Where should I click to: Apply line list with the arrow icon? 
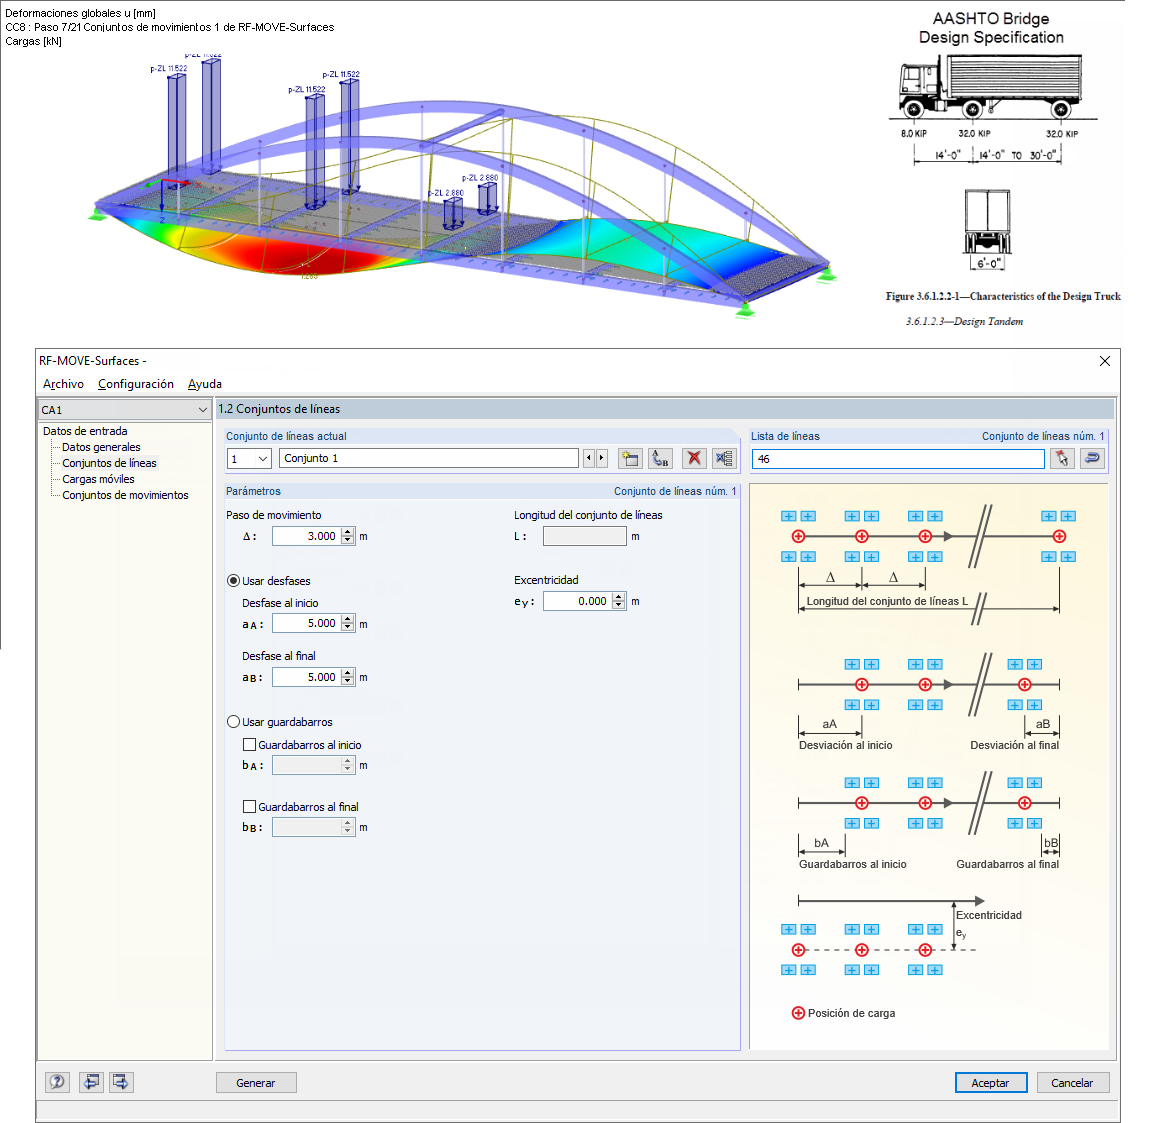[1091, 458]
